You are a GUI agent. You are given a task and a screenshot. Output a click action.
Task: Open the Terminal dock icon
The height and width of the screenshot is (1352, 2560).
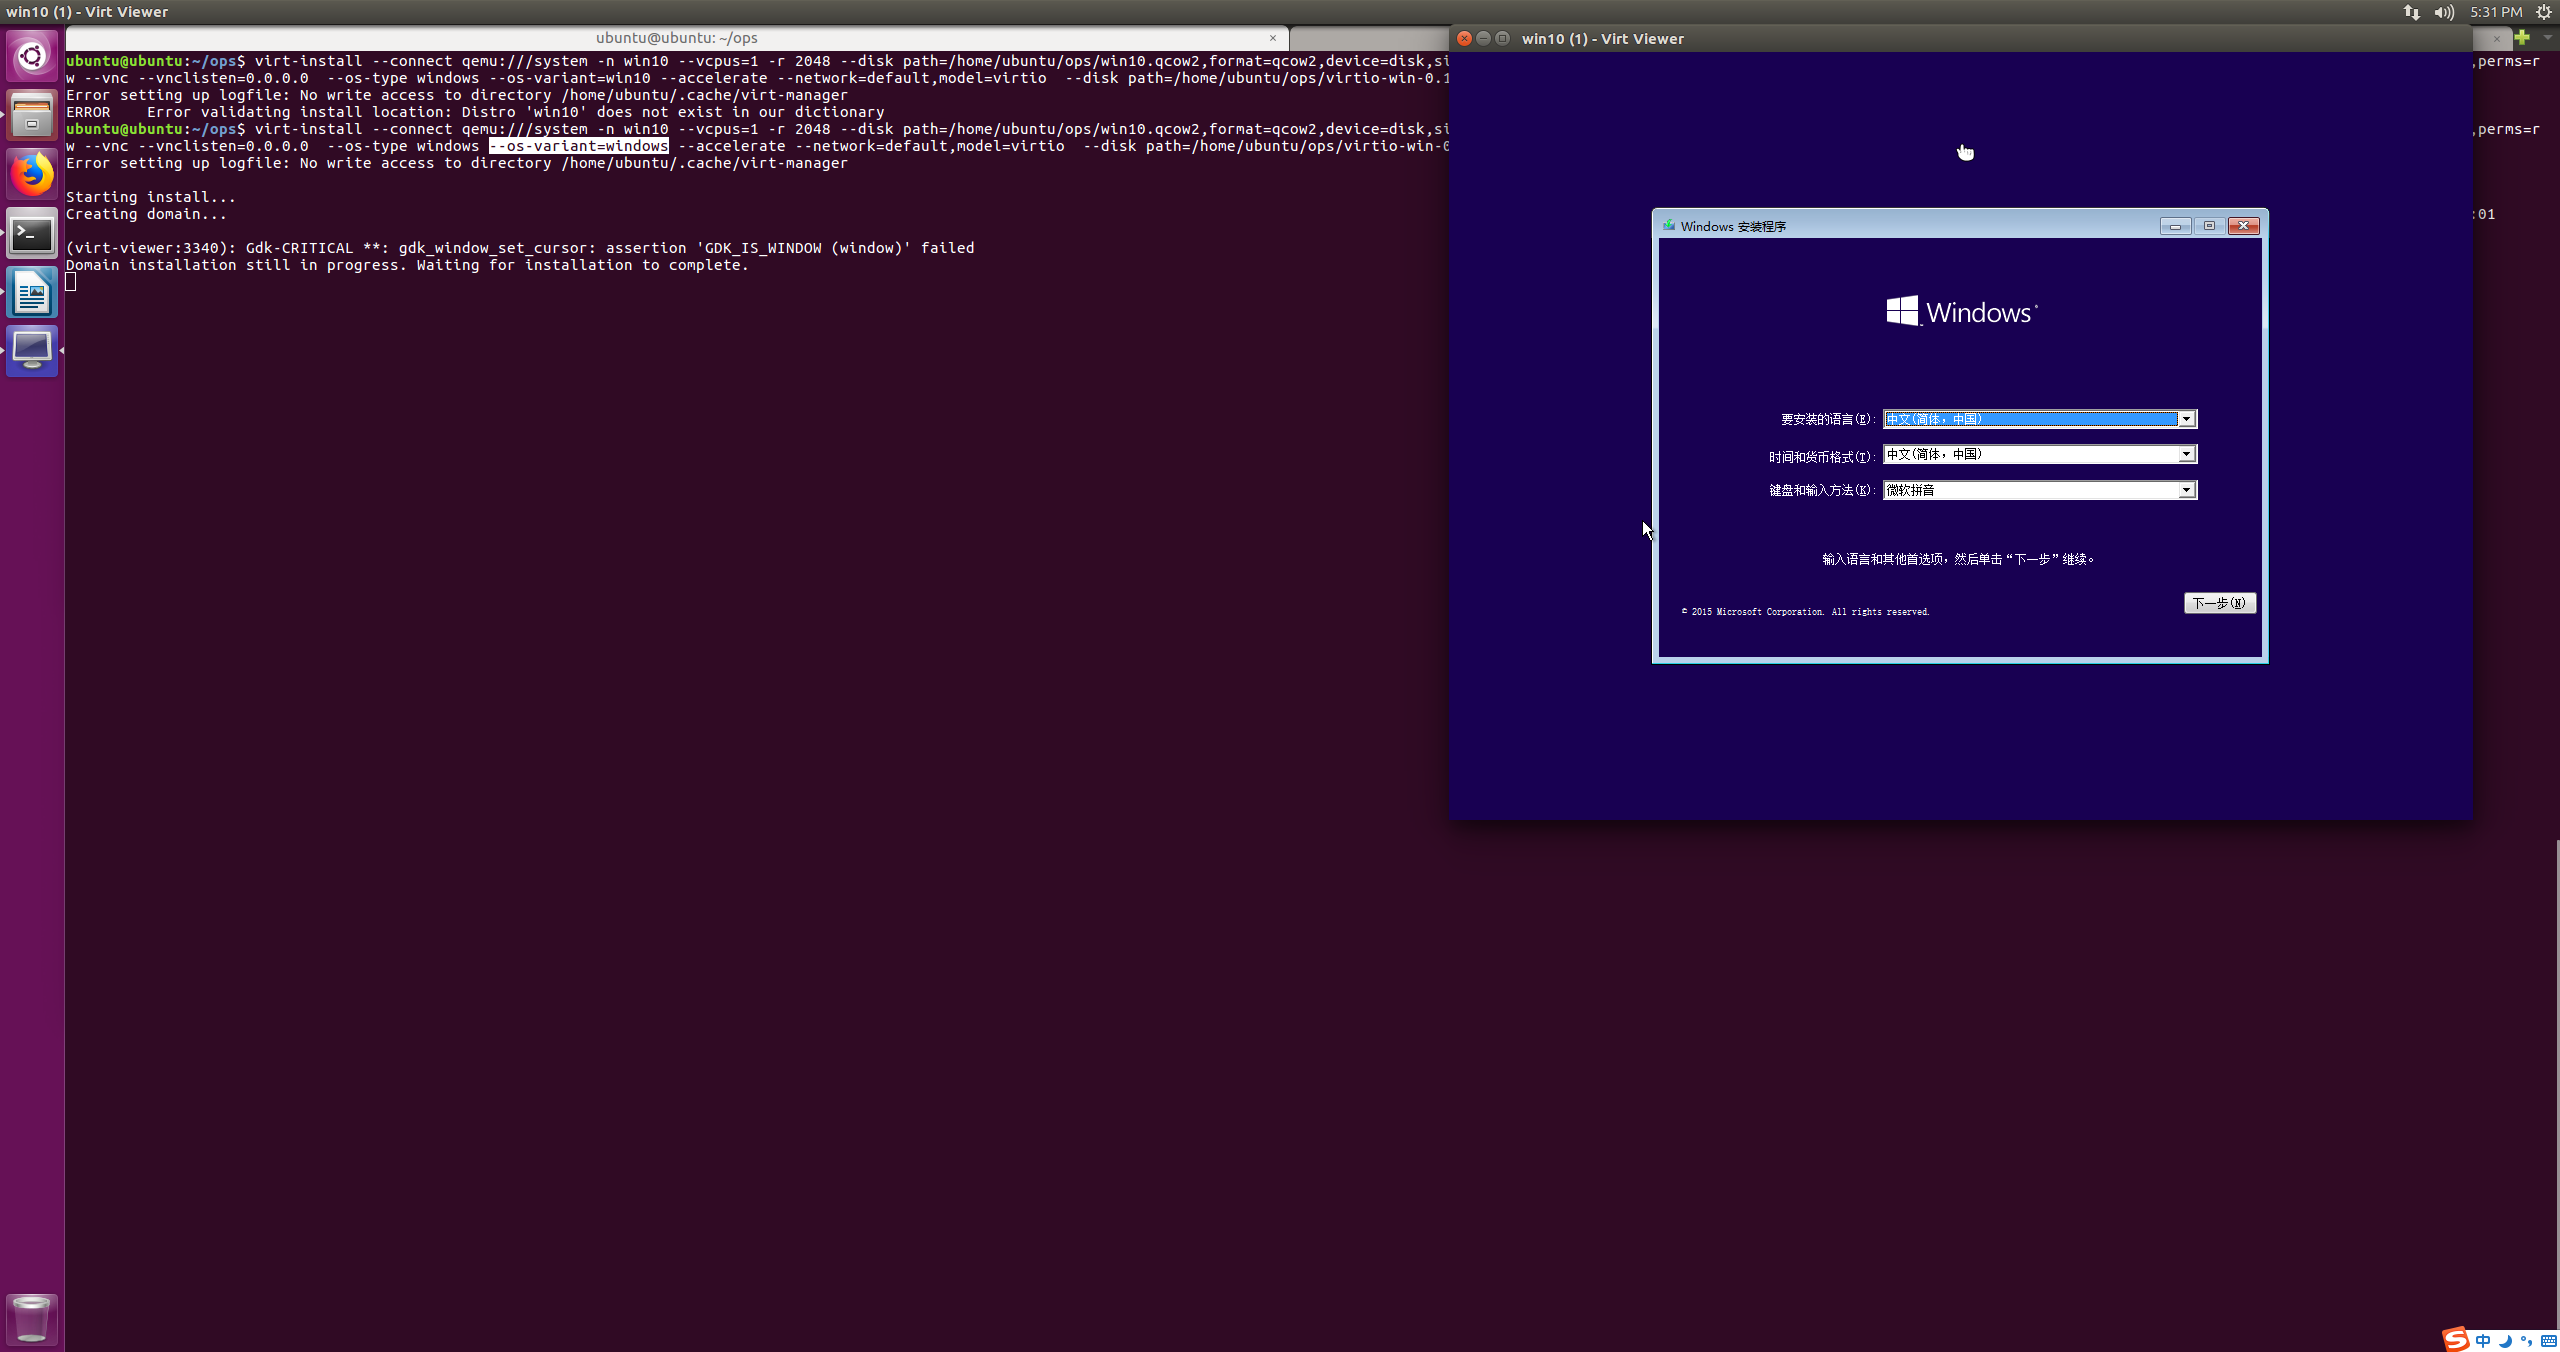[x=32, y=234]
